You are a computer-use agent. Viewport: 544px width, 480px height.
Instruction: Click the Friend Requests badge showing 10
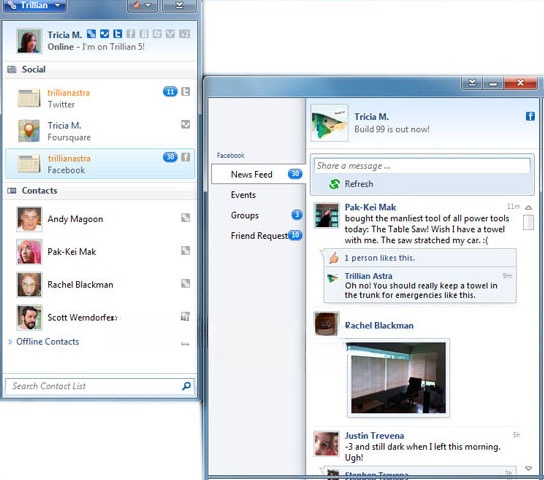pyautogui.click(x=295, y=235)
